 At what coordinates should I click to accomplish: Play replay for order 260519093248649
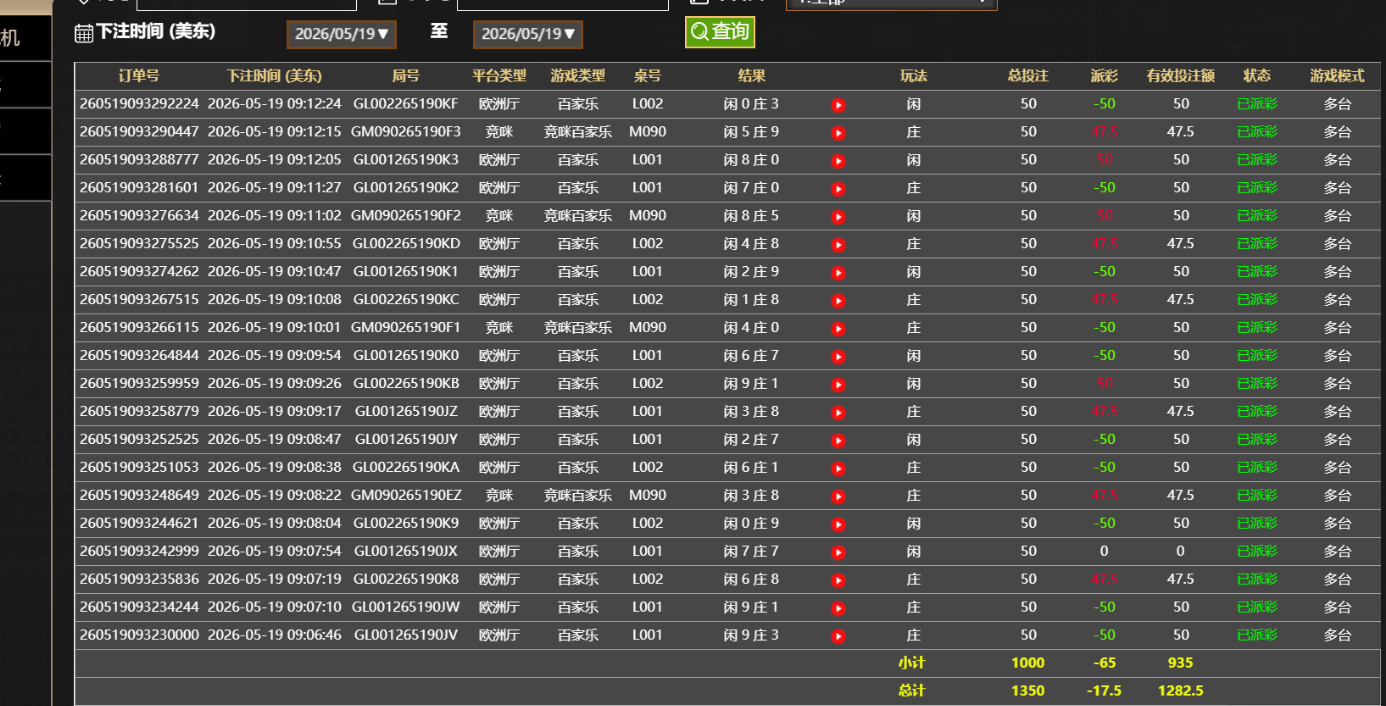[838, 497]
